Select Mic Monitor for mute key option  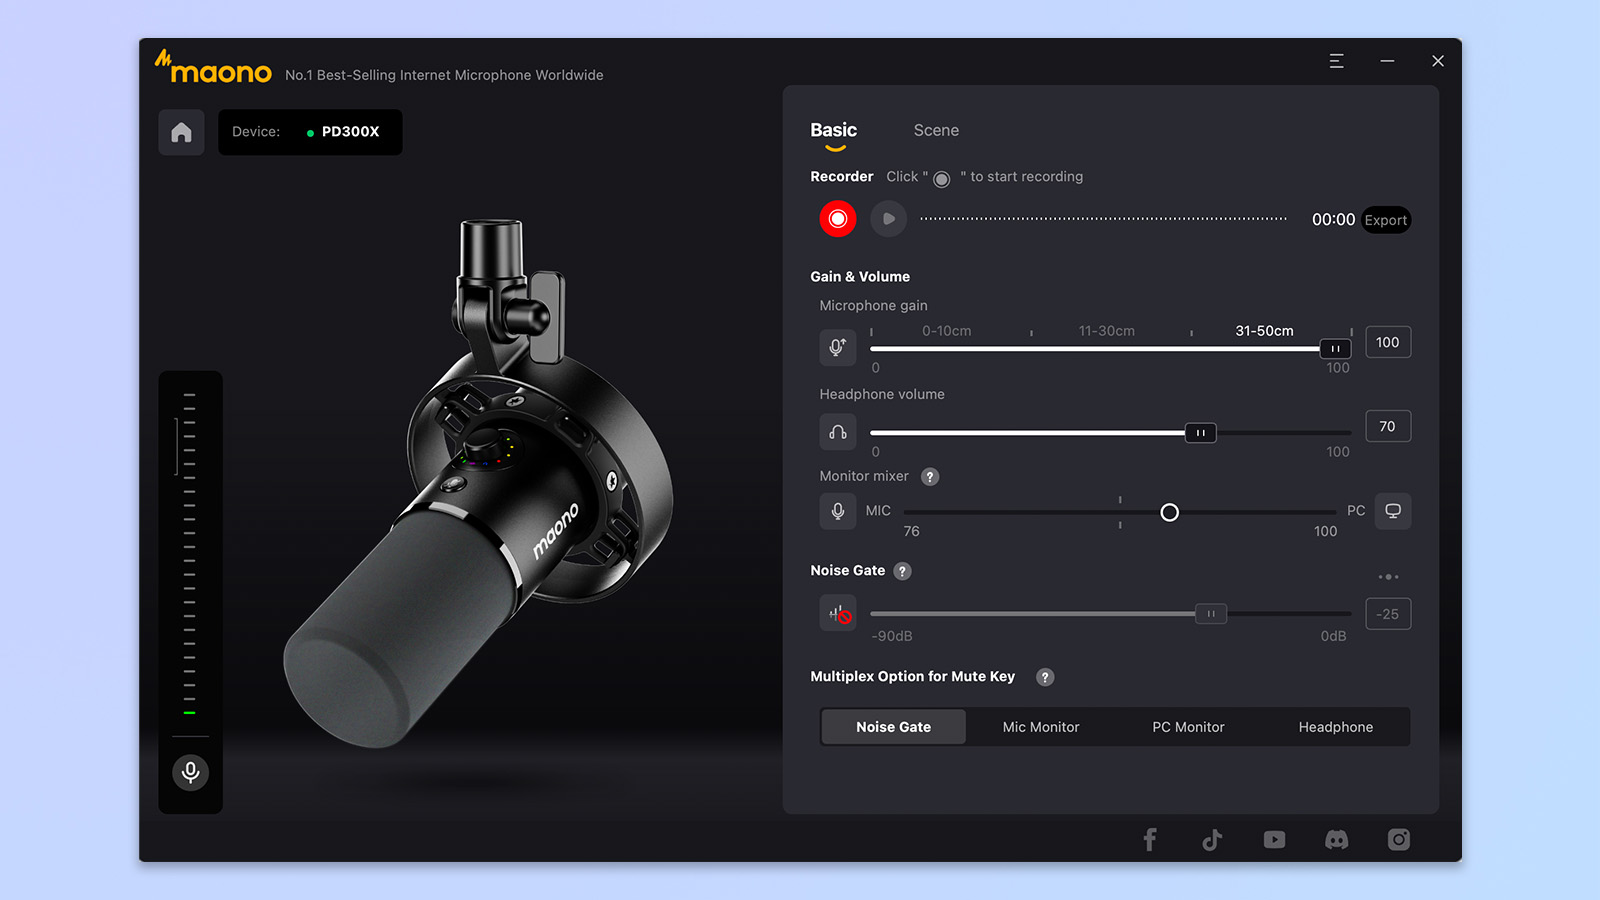point(1041,727)
